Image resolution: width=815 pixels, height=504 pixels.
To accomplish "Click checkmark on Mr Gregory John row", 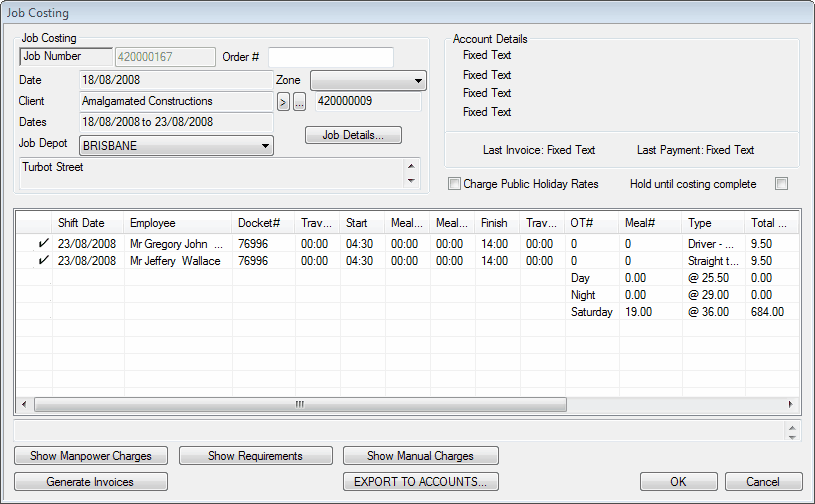I will coord(43,243).
